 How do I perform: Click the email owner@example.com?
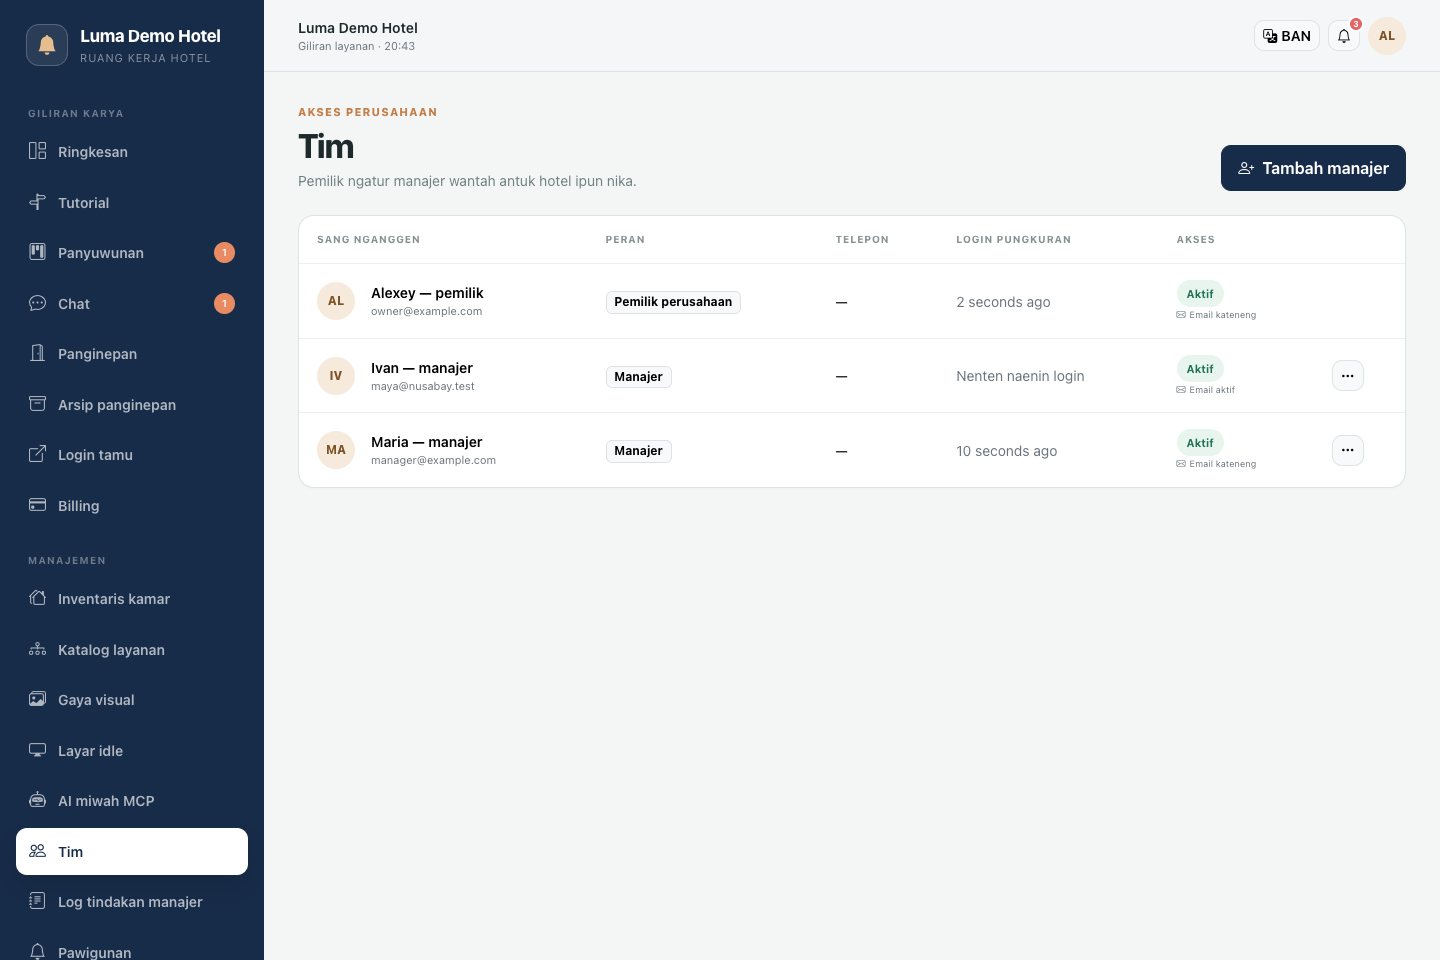(x=426, y=311)
